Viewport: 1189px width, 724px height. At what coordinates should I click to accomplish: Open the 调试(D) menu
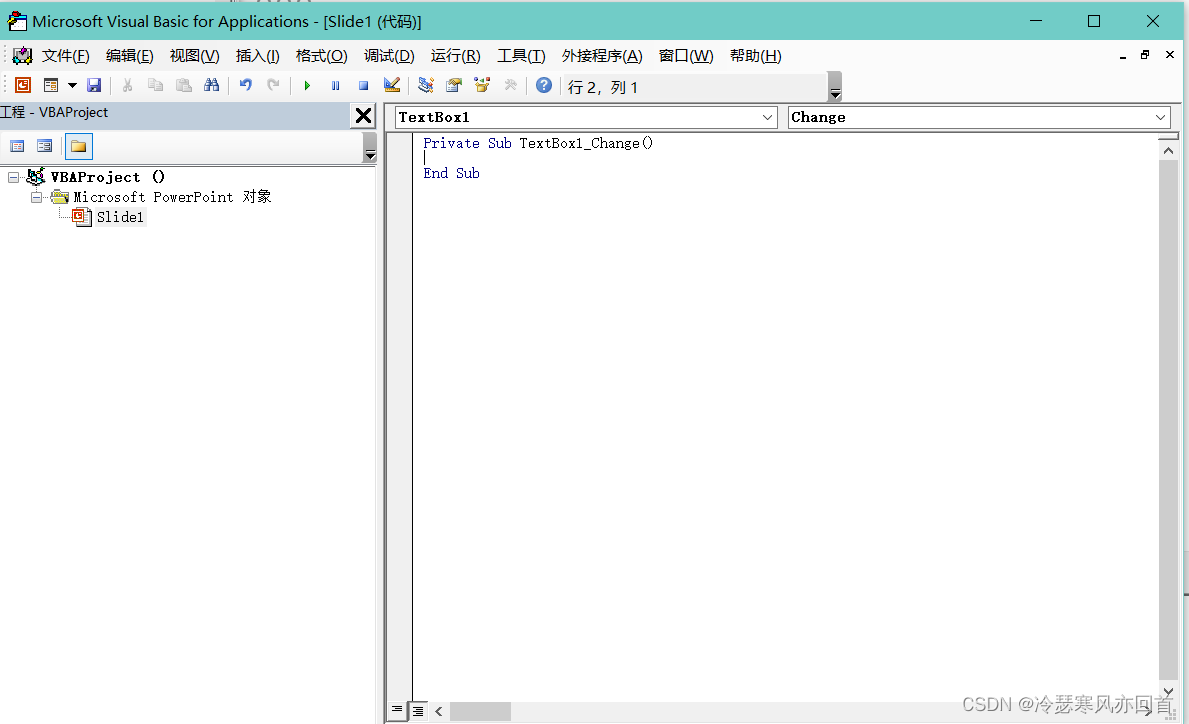389,56
